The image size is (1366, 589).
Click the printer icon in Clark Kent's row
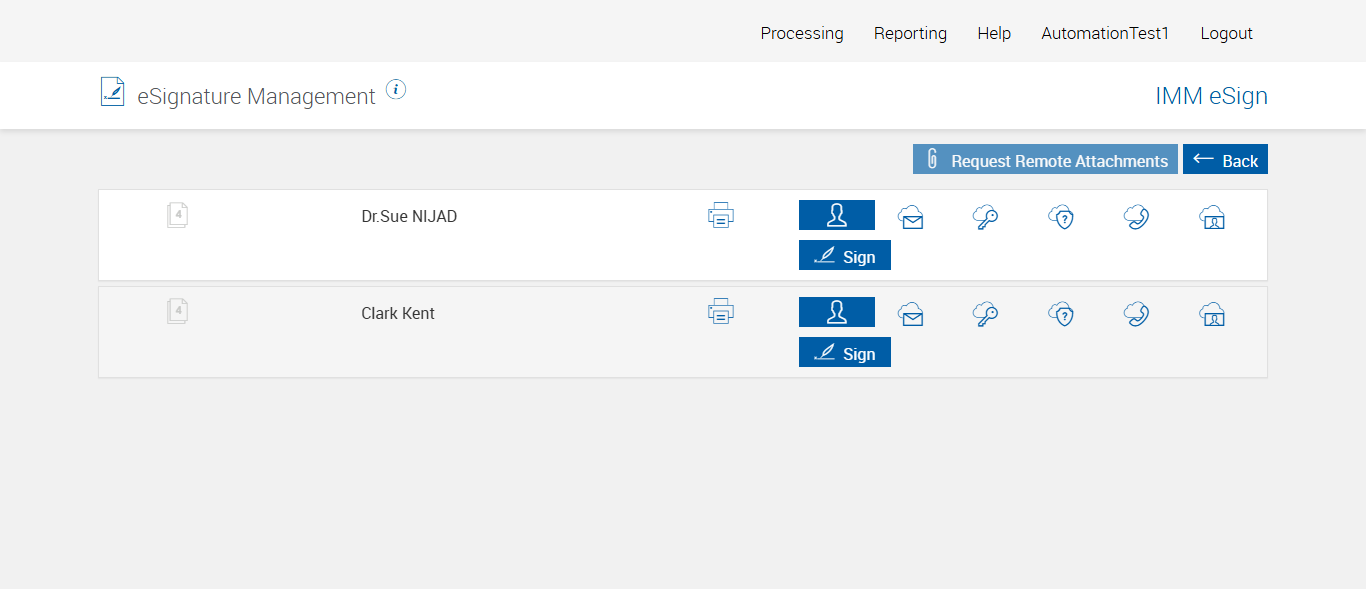(x=721, y=312)
